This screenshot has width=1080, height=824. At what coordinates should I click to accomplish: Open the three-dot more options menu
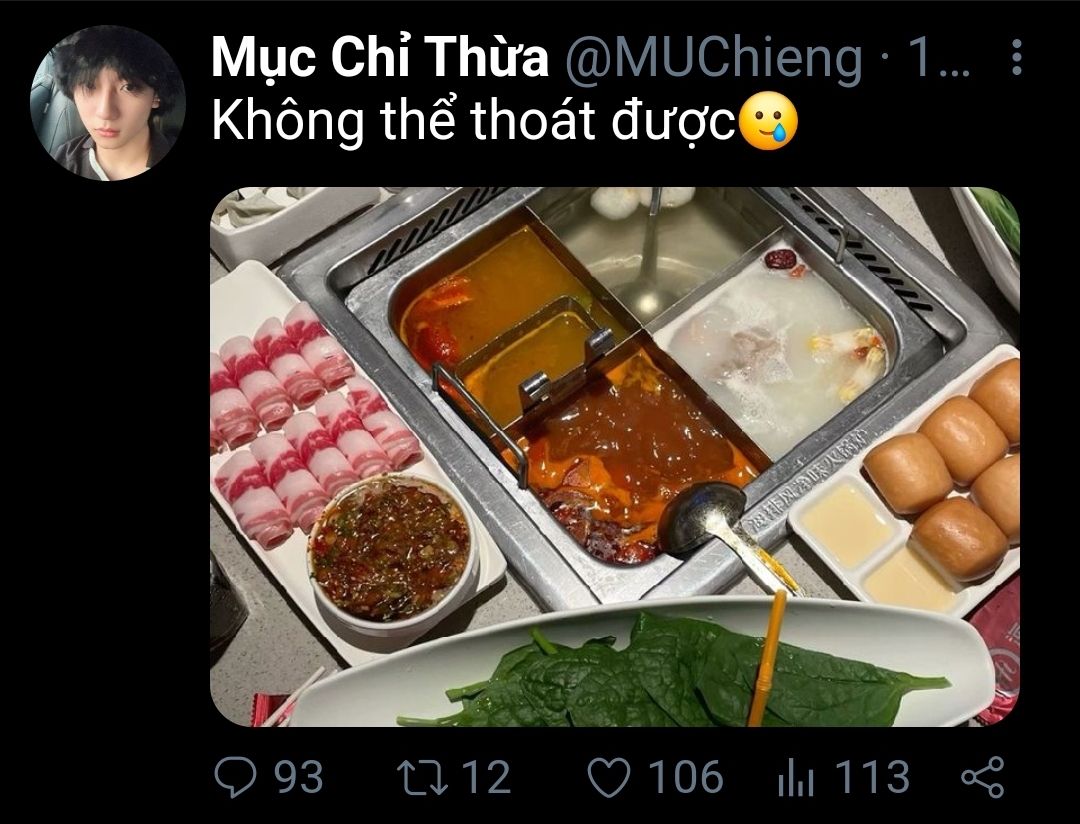click(x=1017, y=57)
